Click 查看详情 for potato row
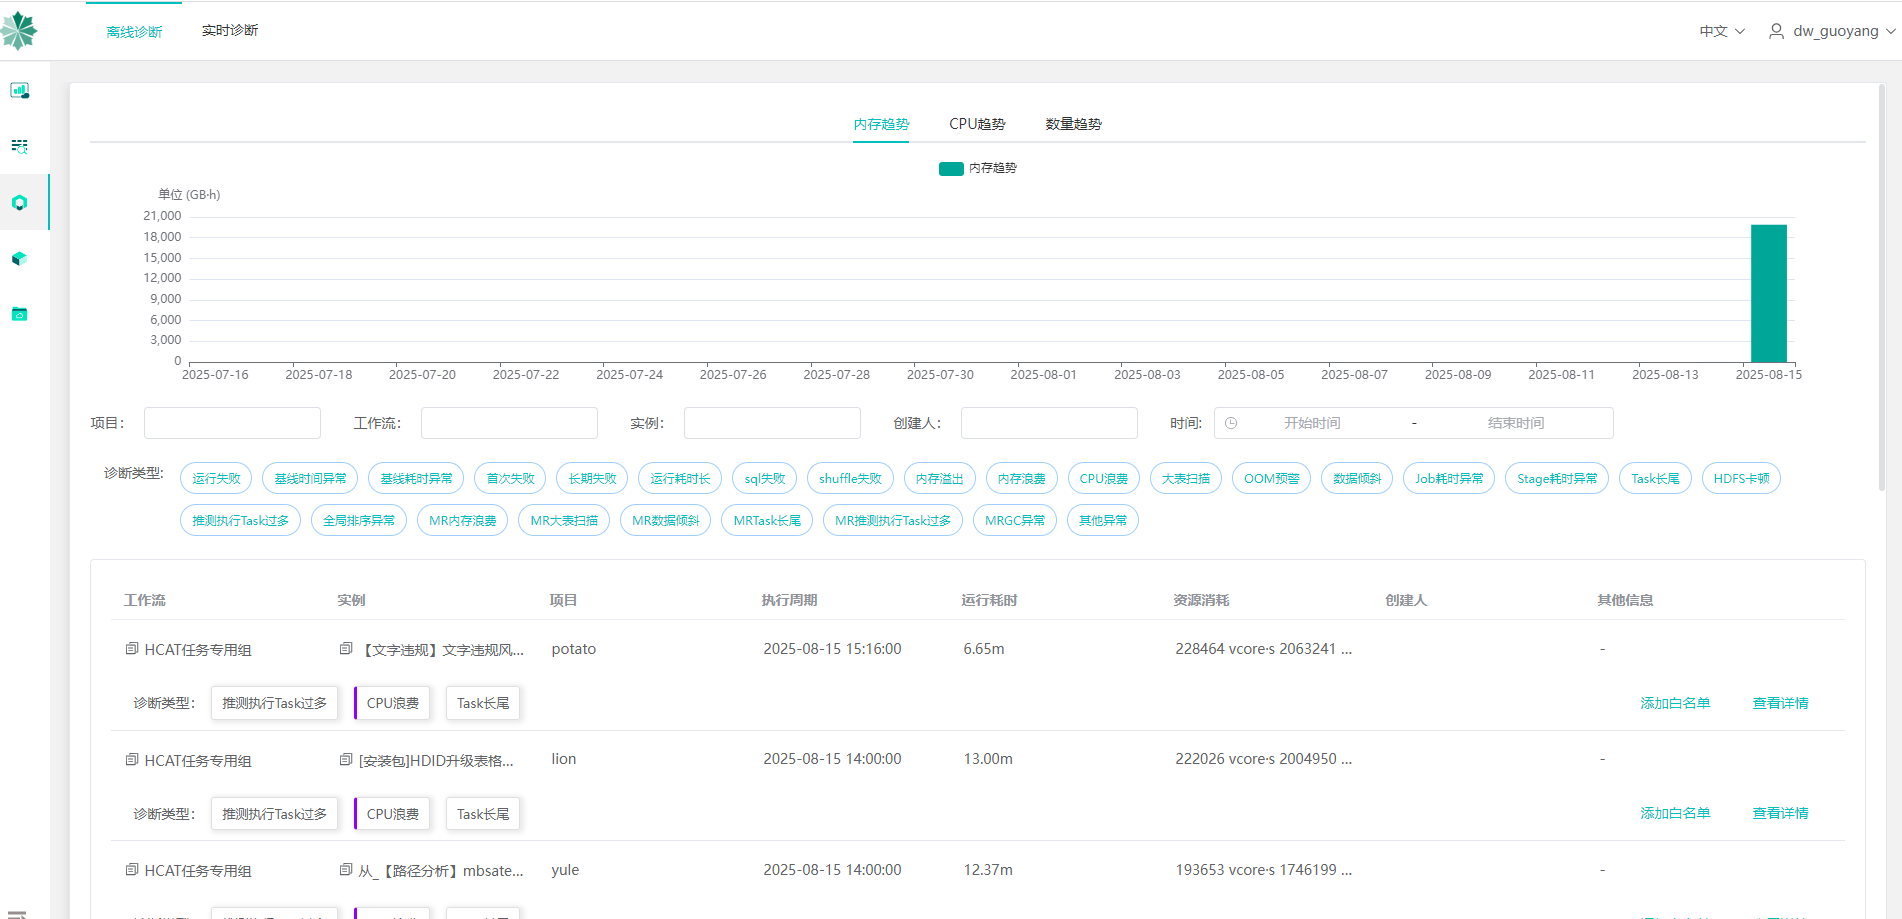This screenshot has width=1902, height=919. [1780, 703]
